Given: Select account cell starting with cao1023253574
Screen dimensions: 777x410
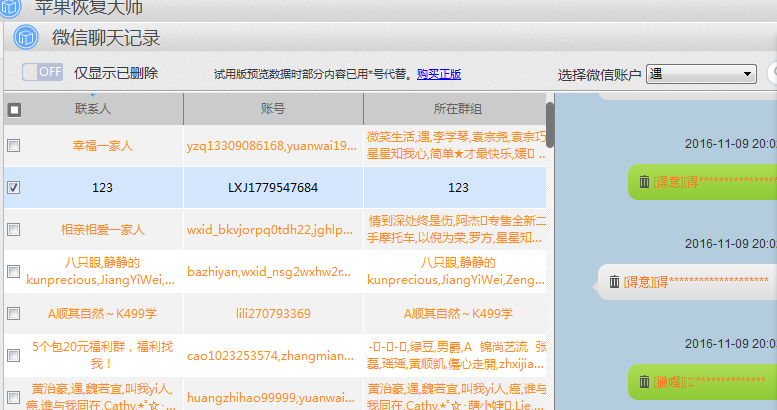Looking at the screenshot, I should [273, 355].
